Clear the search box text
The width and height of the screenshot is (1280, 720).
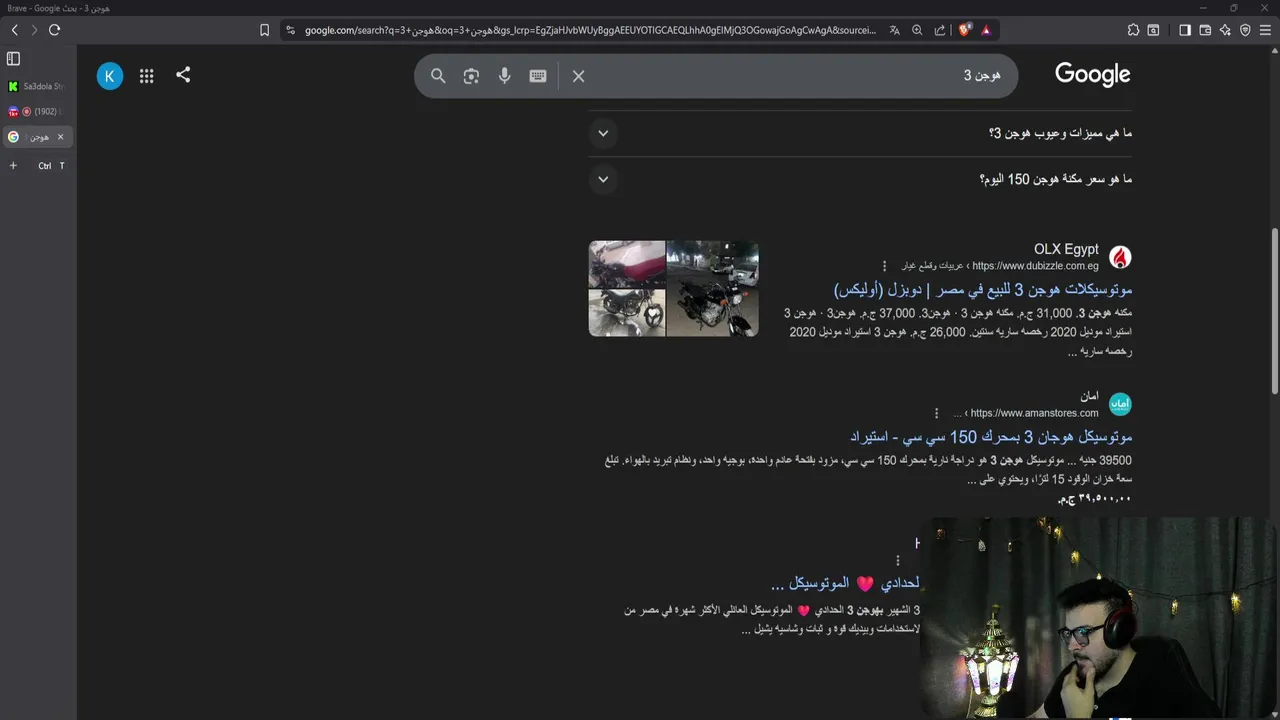tap(578, 76)
